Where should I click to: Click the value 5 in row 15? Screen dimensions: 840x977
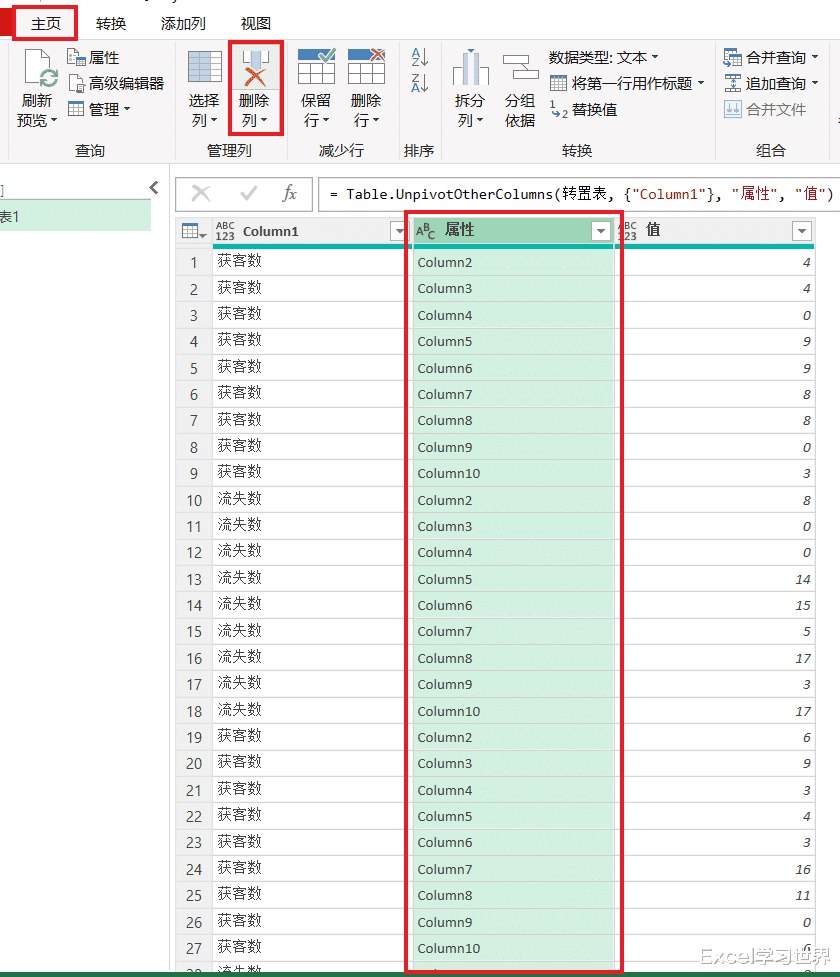(x=806, y=631)
